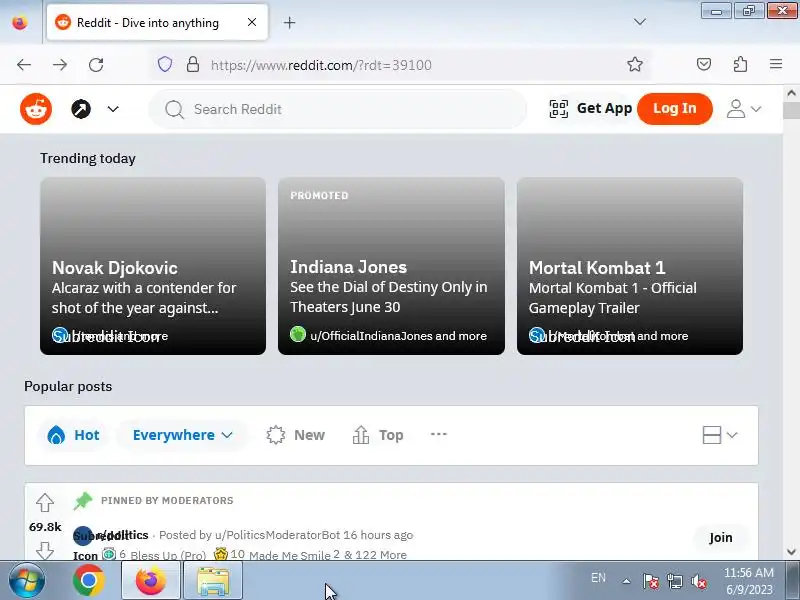Click the EN language indicator
Image resolution: width=800 pixels, height=600 pixels.
tap(598, 578)
